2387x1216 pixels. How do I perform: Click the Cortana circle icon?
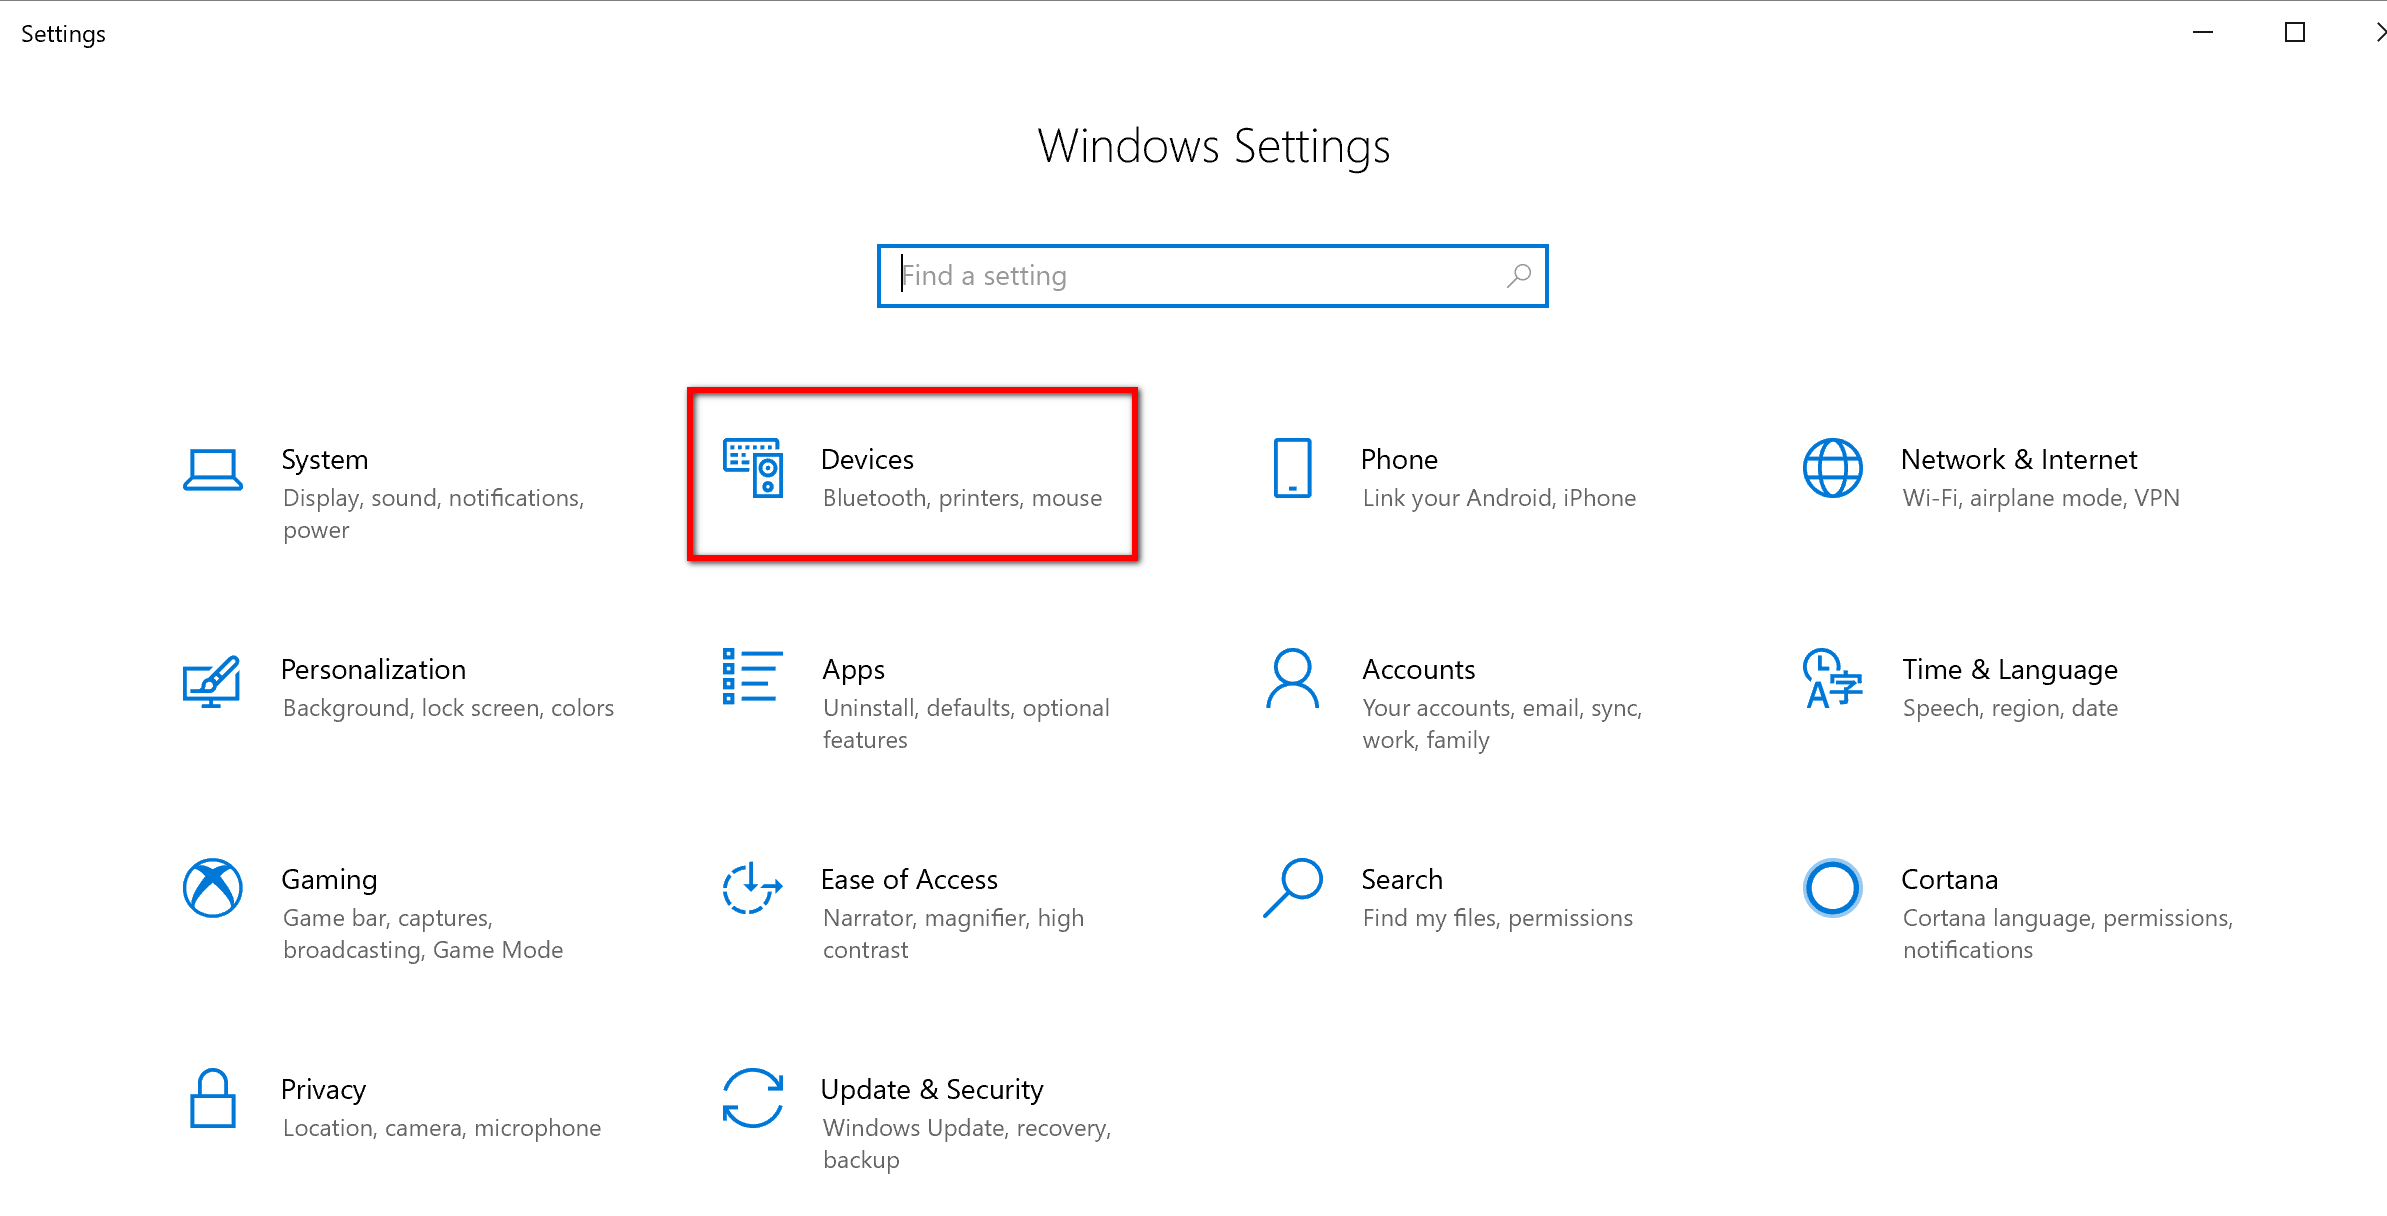1832,888
